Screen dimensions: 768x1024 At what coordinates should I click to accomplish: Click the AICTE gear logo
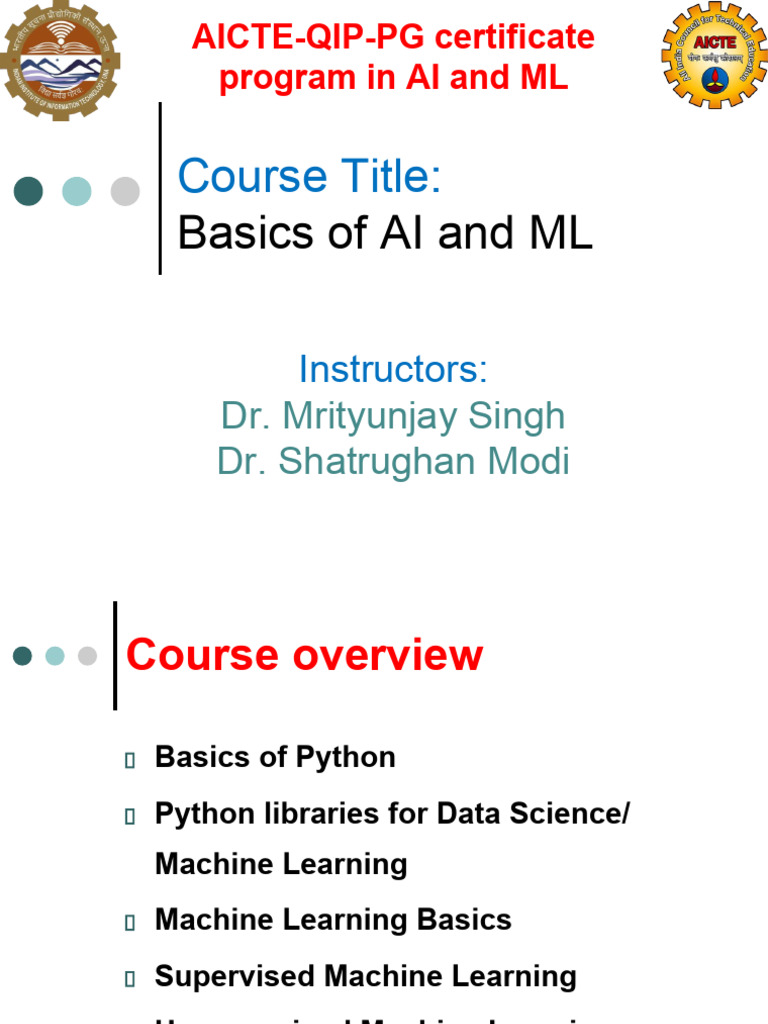(x=714, y=56)
